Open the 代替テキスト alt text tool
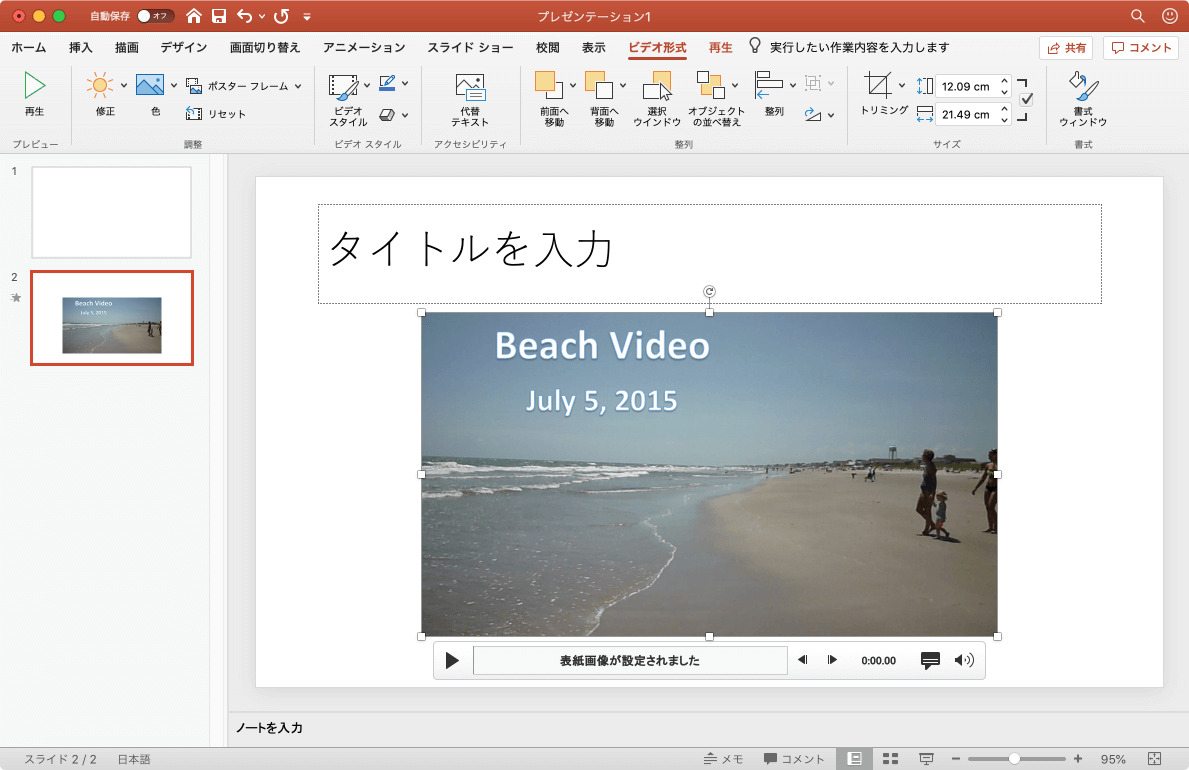This screenshot has width=1189, height=770. tap(469, 88)
